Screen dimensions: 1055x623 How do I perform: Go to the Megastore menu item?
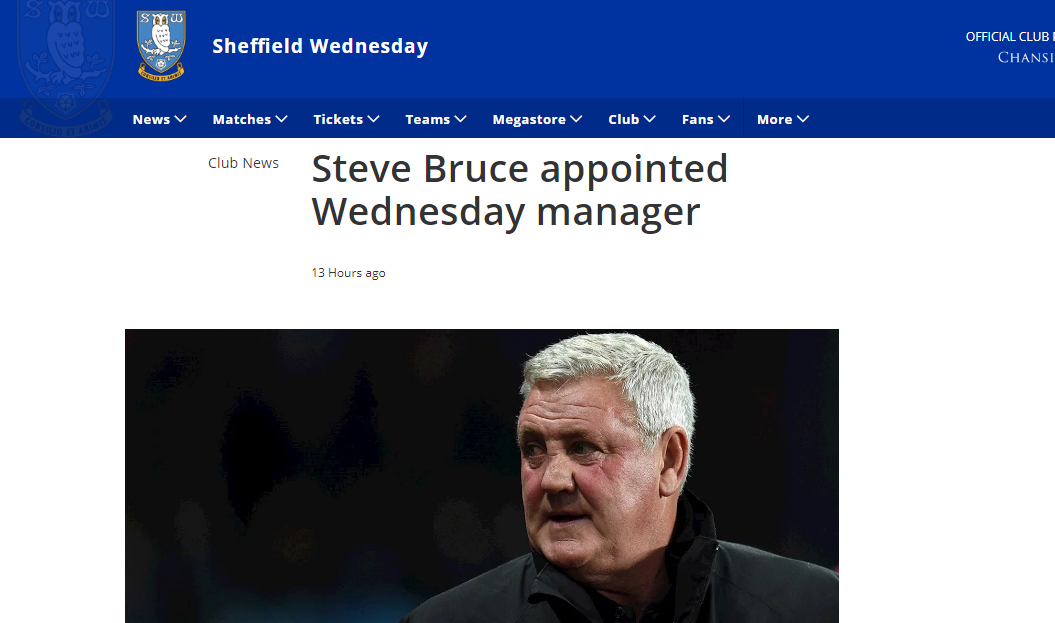[529, 119]
